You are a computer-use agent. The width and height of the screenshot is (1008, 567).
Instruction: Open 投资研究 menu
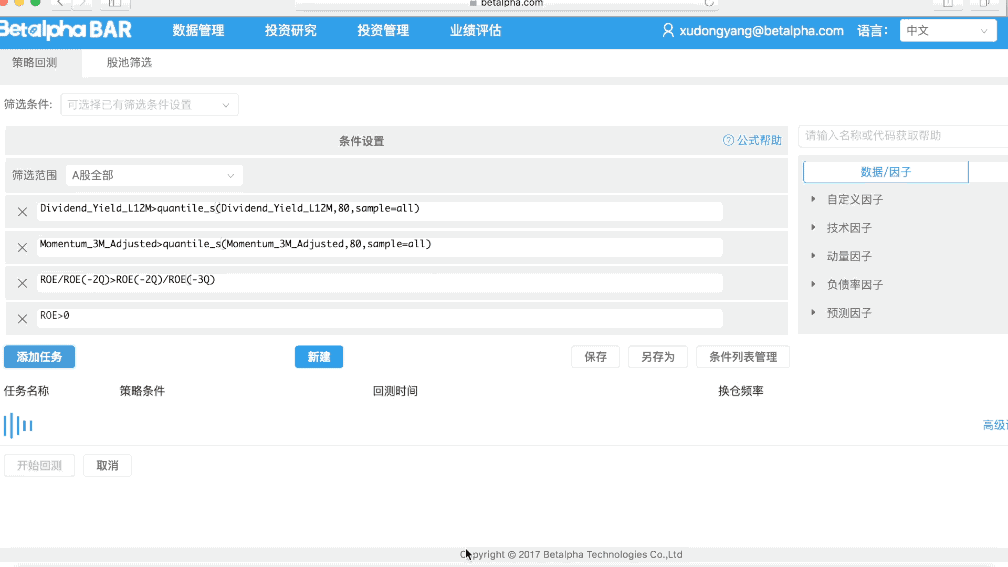pyautogui.click(x=291, y=30)
